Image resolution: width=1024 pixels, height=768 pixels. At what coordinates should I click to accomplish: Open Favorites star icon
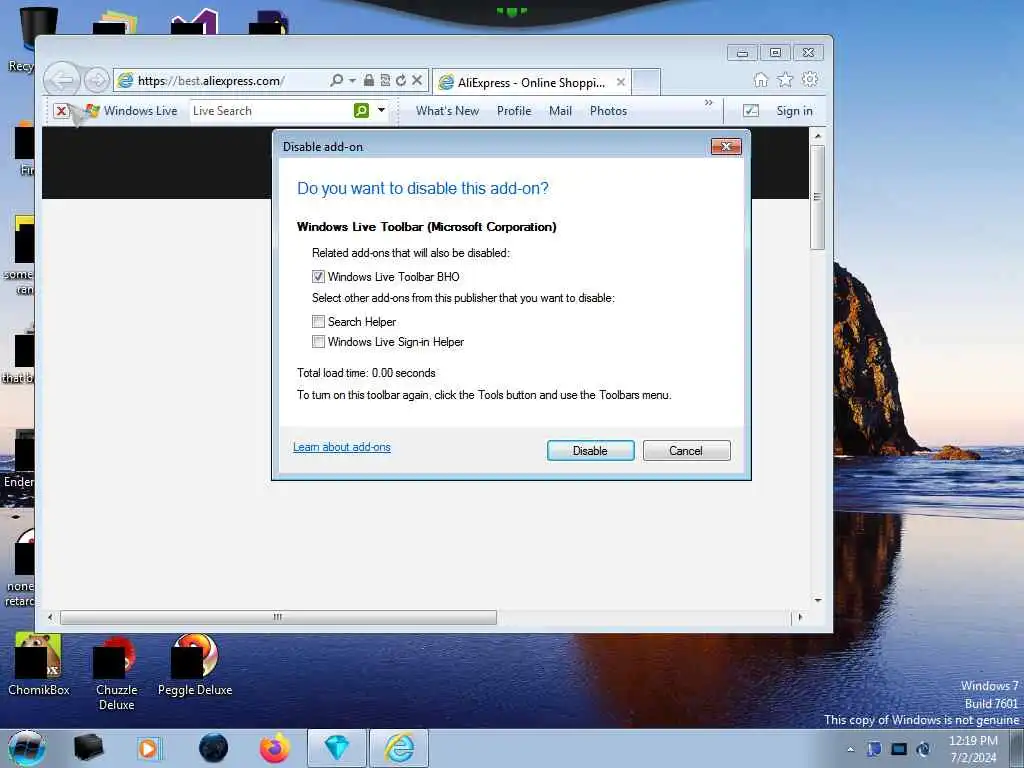[785, 80]
